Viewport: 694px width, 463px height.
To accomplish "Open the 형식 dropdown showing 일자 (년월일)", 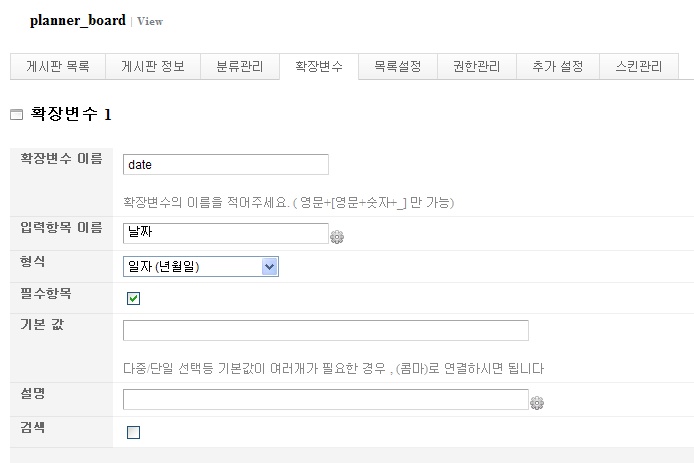I will click(x=201, y=266).
